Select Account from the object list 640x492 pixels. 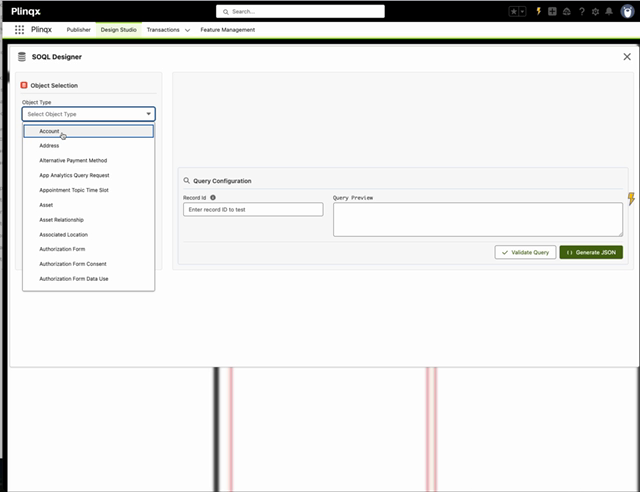tap(89, 131)
